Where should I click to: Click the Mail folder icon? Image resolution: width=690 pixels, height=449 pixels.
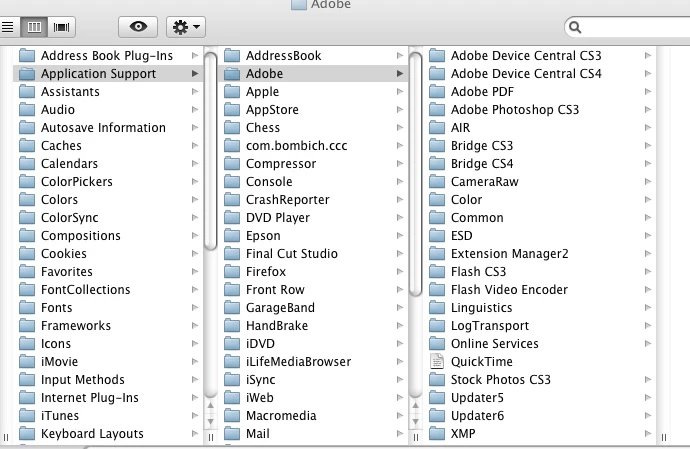click(232, 434)
